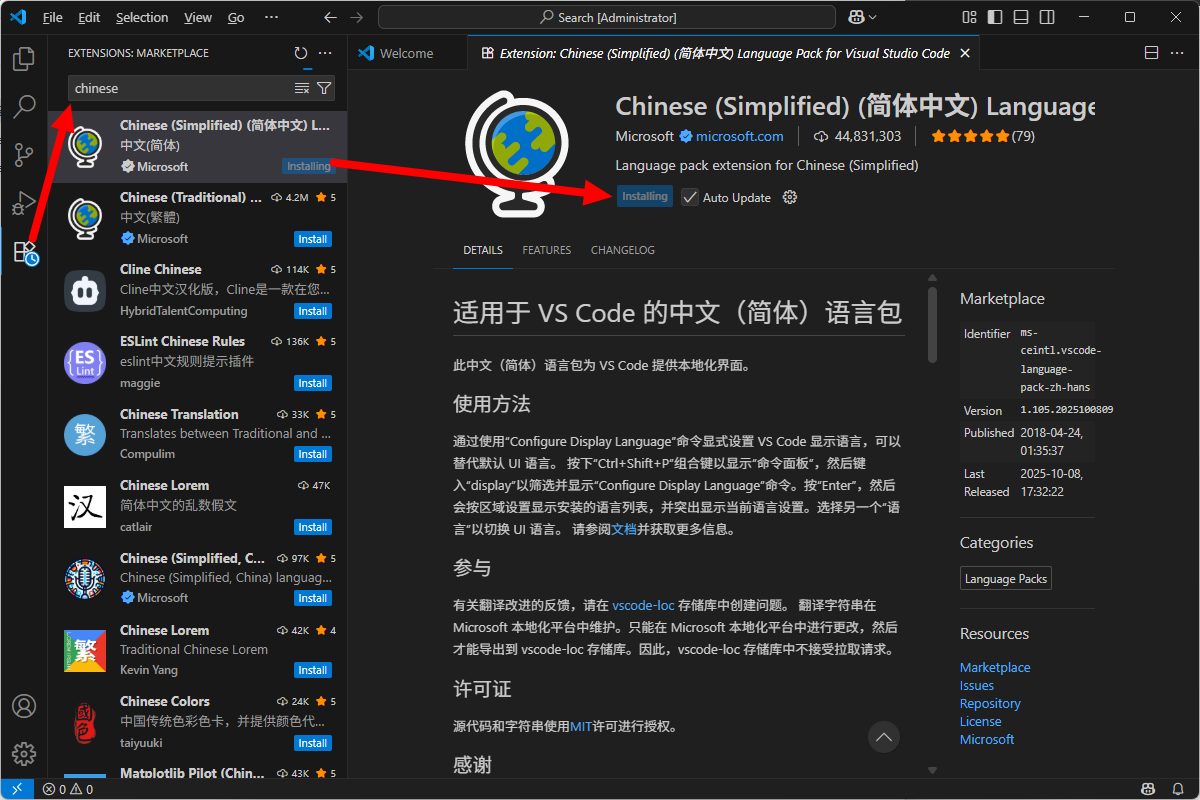Click the Search icon in activity bar

(x=24, y=107)
